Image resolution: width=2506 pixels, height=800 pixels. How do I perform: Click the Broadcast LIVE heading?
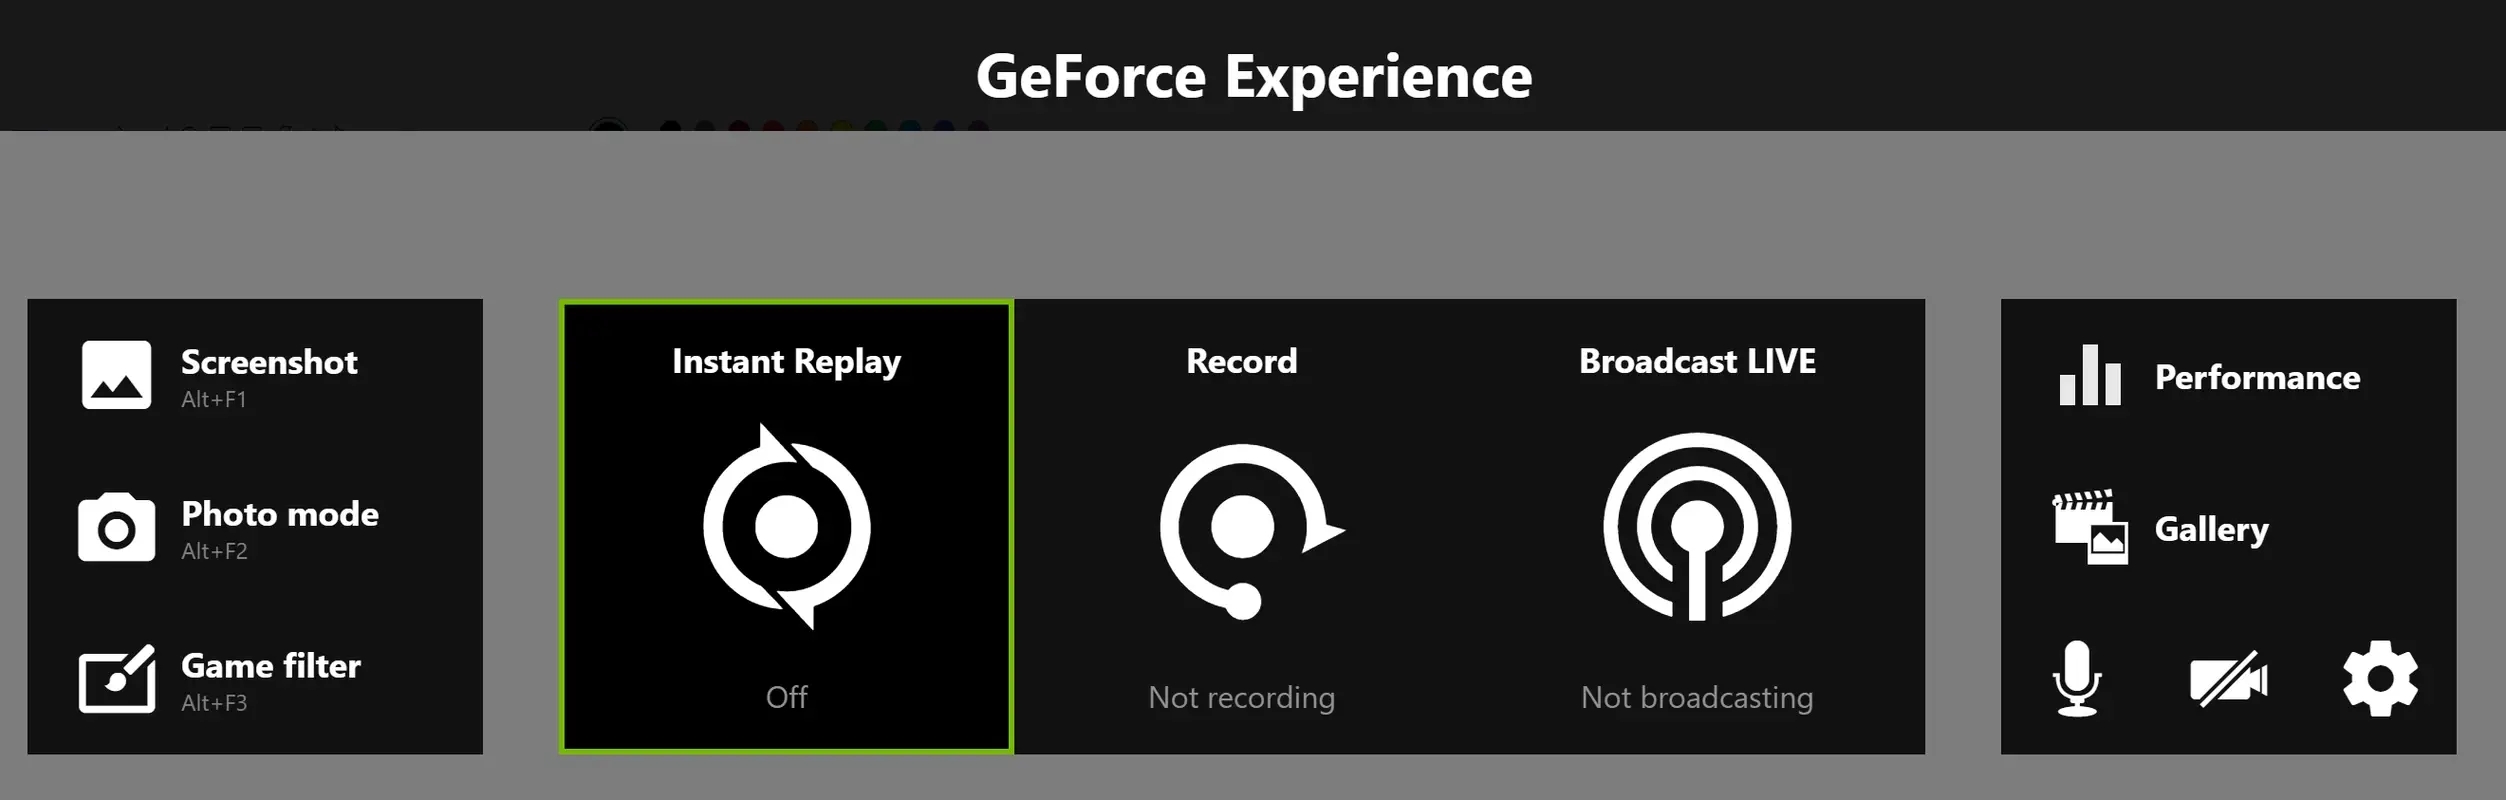pyautogui.click(x=1697, y=361)
